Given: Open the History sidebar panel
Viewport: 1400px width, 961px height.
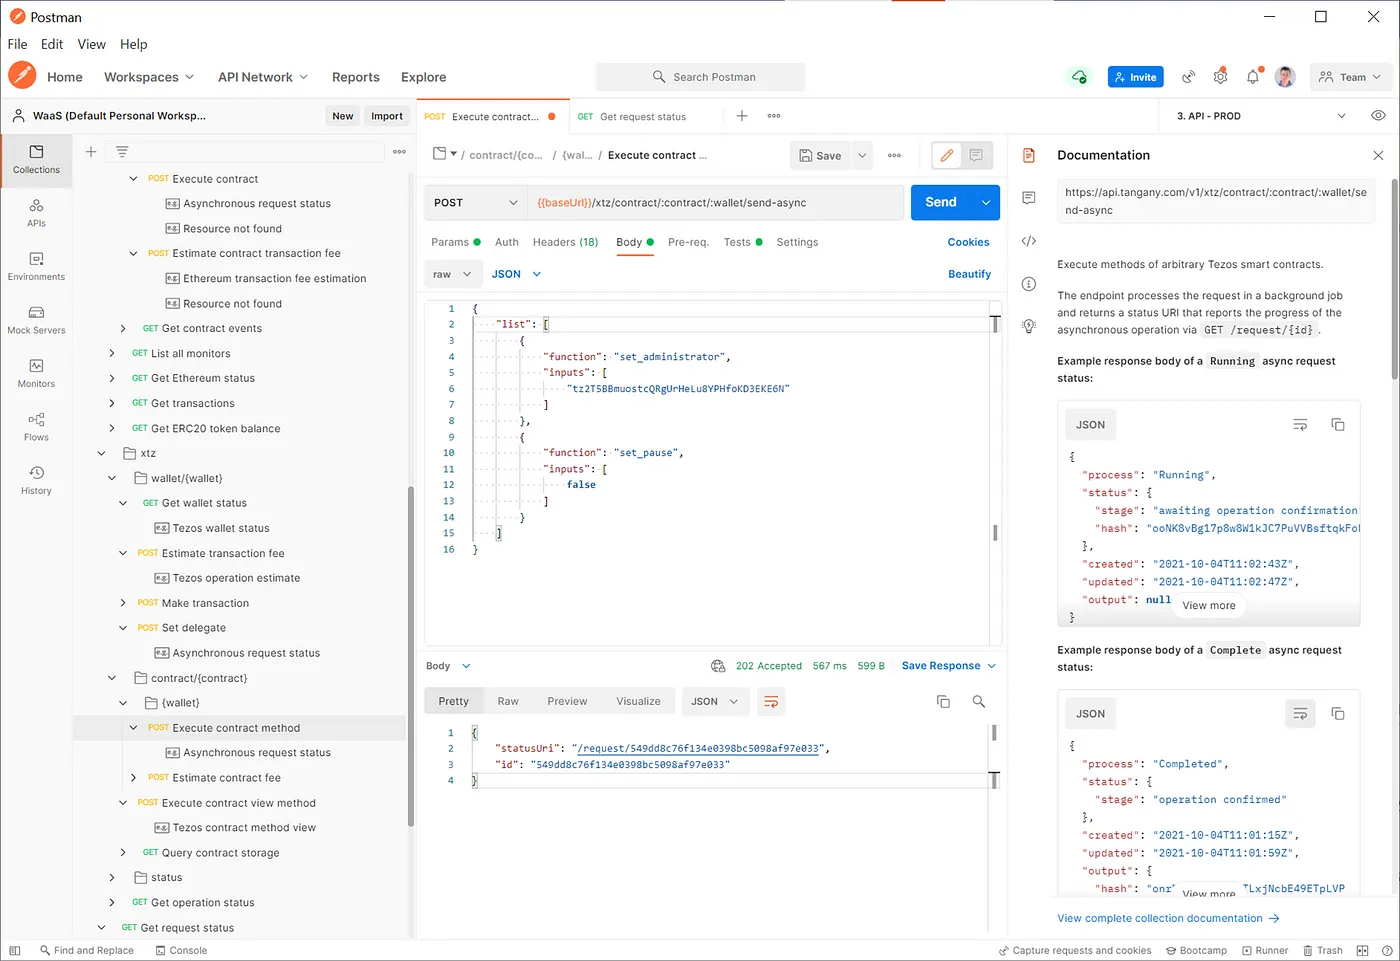Looking at the screenshot, I should point(36,480).
